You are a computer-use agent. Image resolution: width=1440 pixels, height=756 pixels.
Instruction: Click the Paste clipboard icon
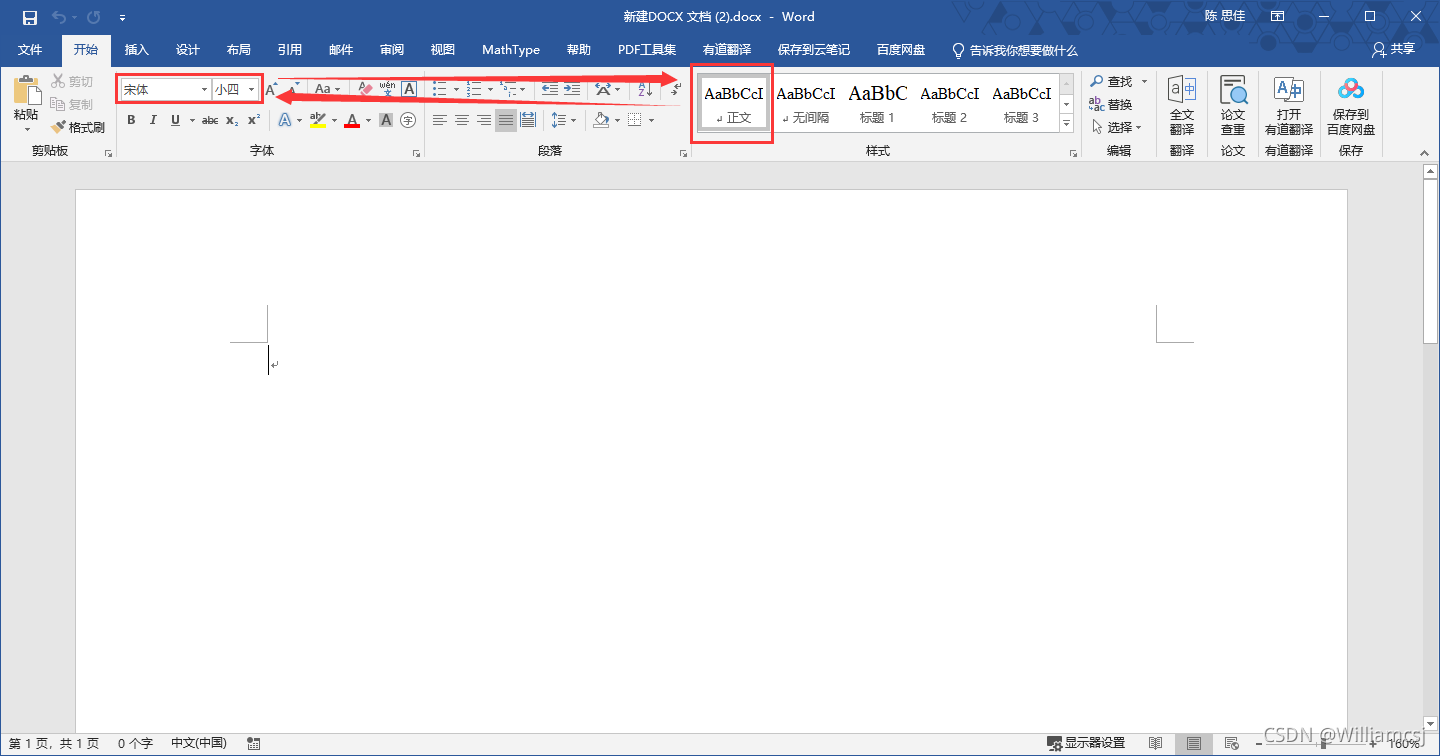point(26,91)
